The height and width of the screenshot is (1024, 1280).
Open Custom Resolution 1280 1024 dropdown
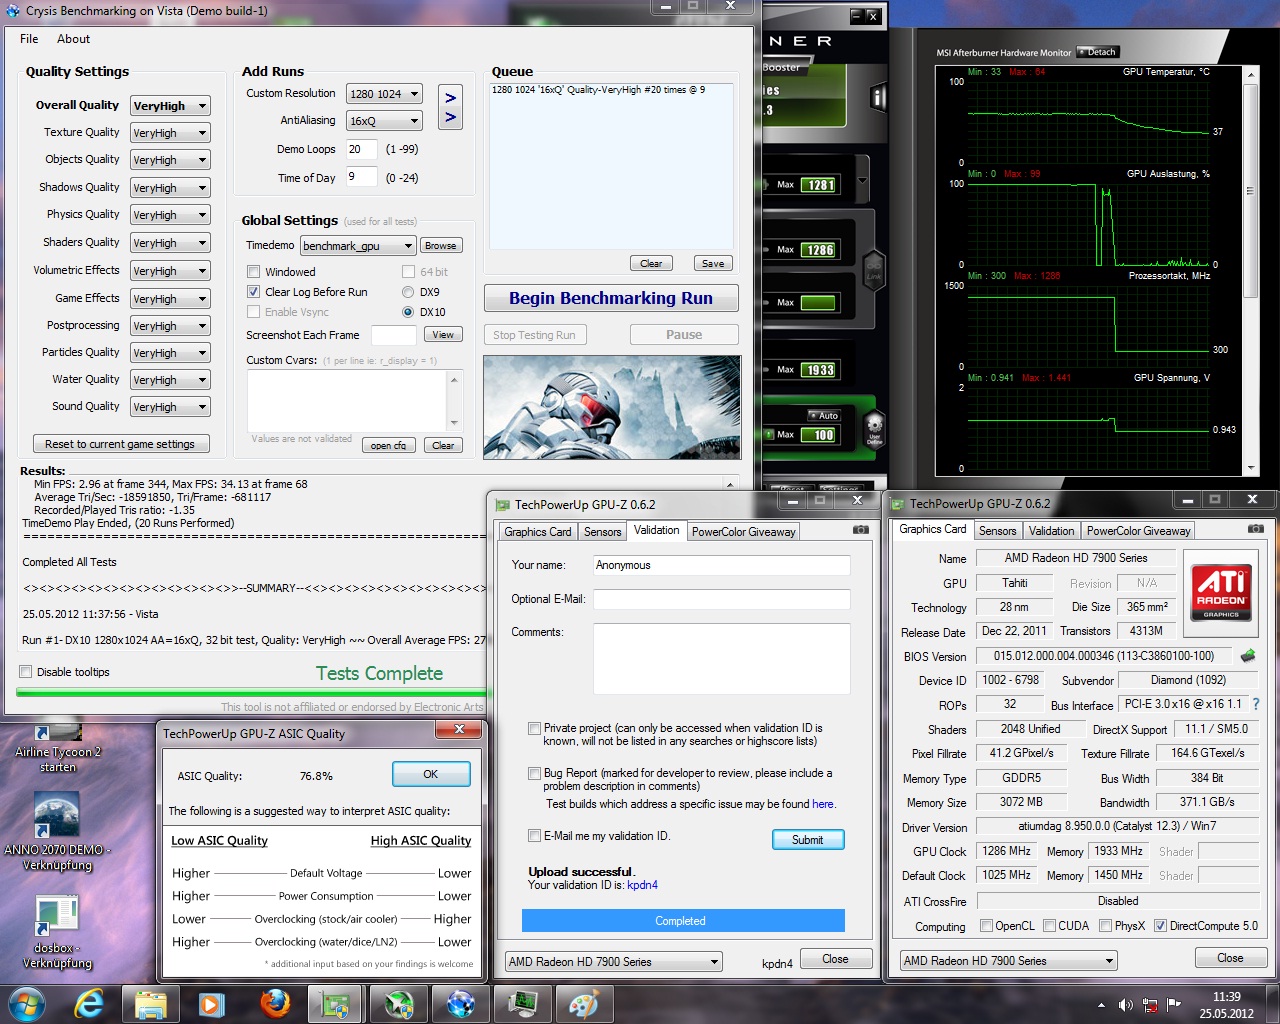pos(384,94)
